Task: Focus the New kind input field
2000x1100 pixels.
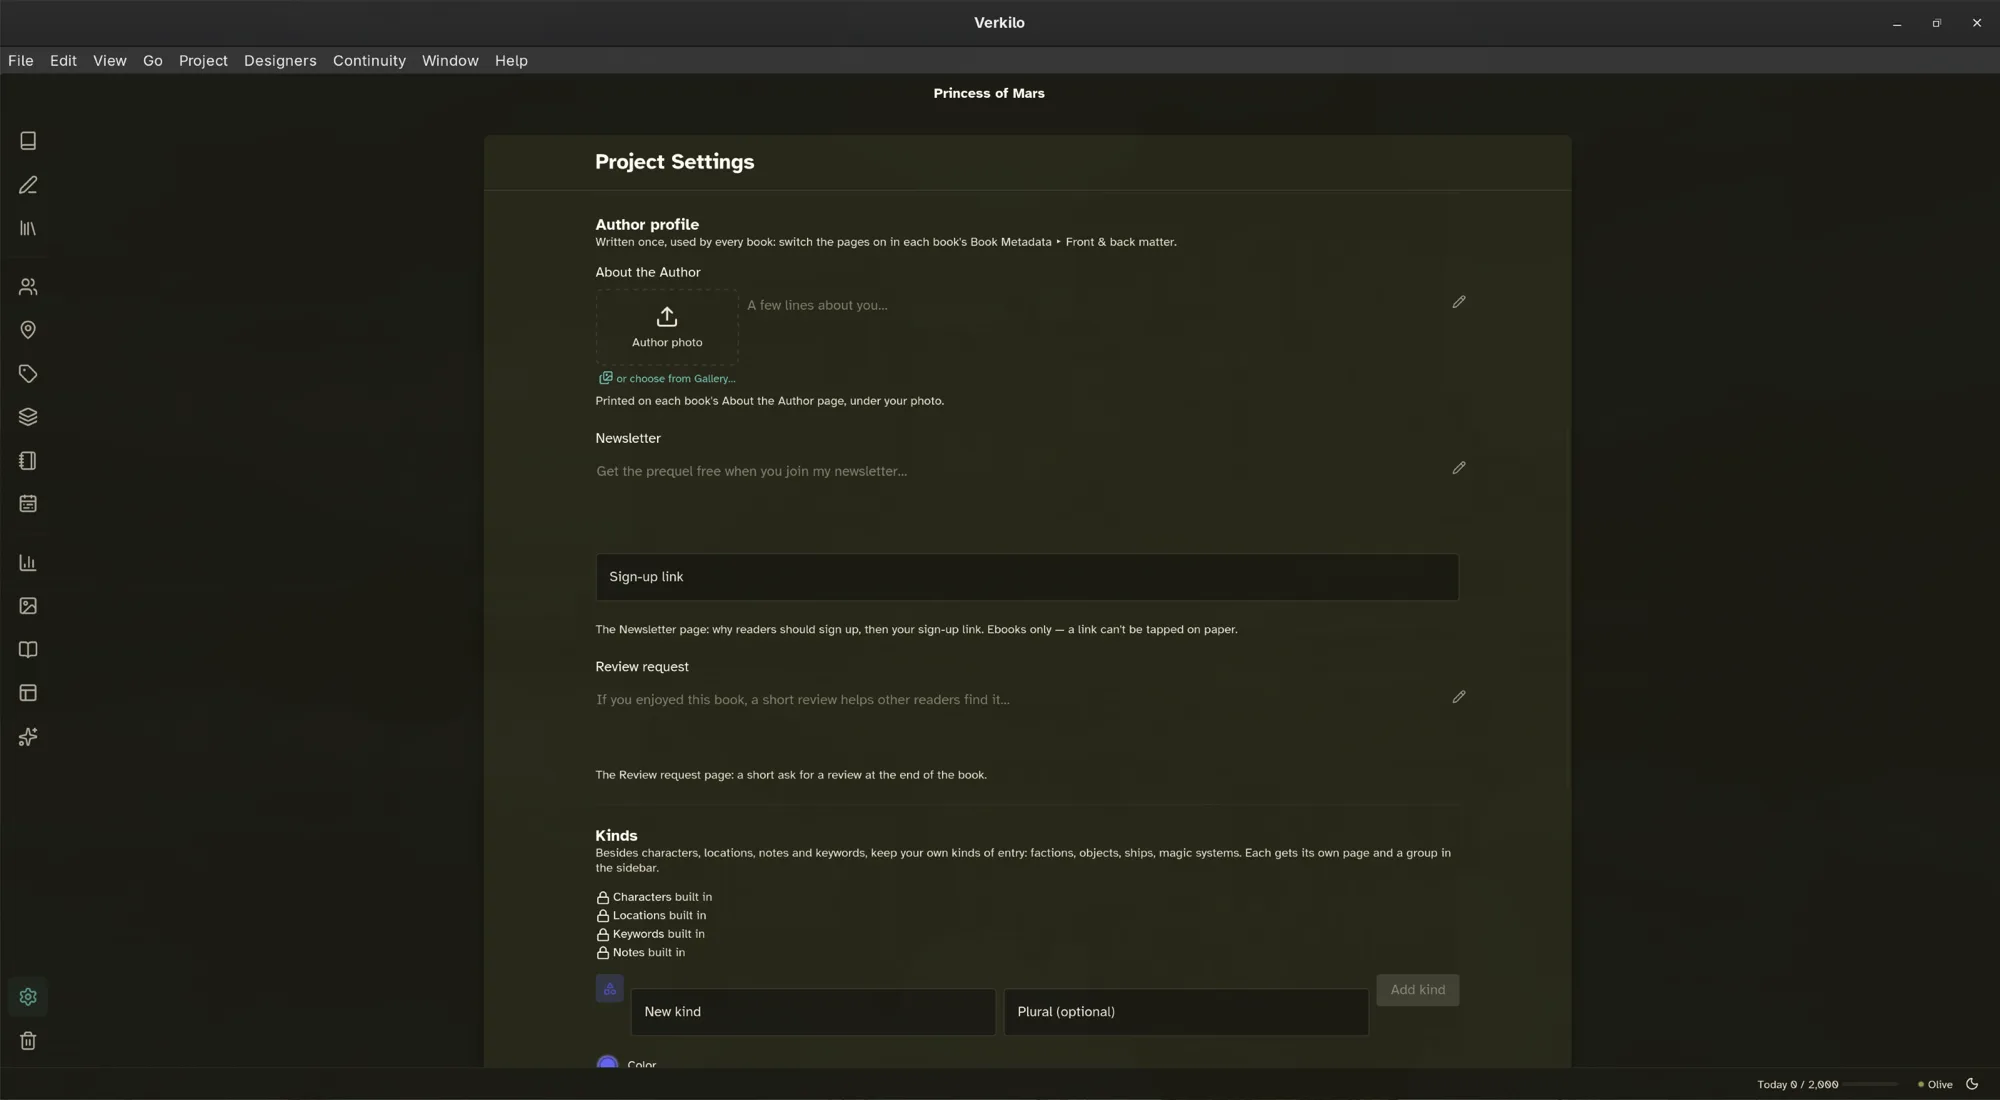Action: click(813, 1012)
